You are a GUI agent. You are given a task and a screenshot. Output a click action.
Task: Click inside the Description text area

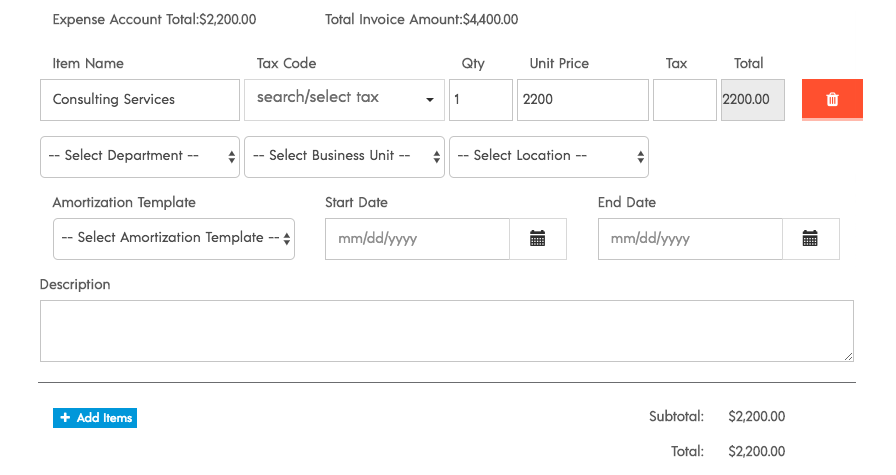tap(447, 331)
